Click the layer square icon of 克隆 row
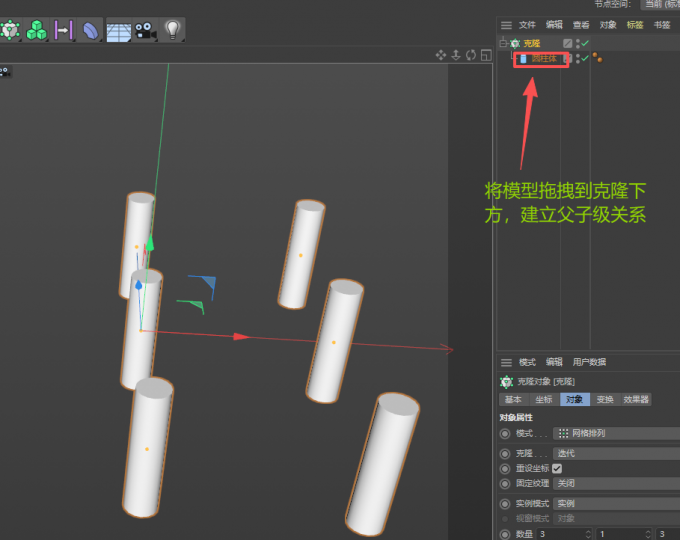Image resolution: width=680 pixels, height=540 pixels. (x=567, y=43)
